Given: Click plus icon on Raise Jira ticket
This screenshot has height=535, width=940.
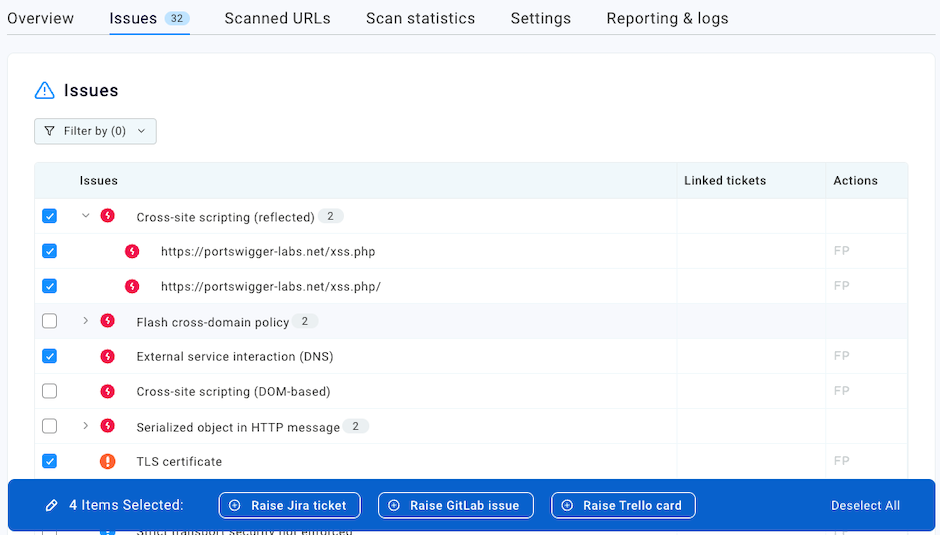Looking at the screenshot, I should pyautogui.click(x=235, y=506).
